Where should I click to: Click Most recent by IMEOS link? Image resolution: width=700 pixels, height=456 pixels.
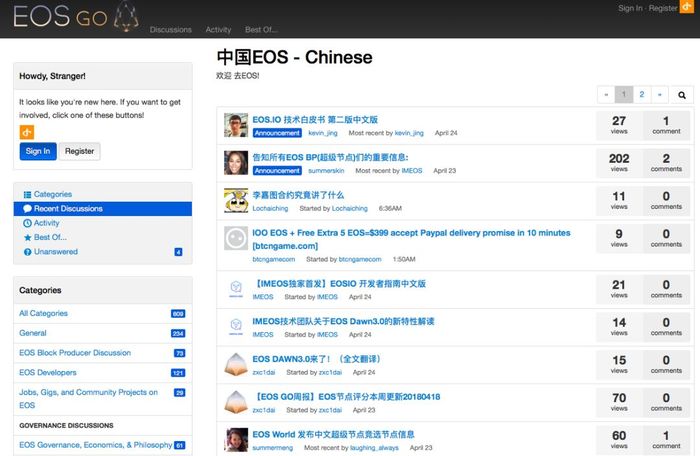click(412, 171)
